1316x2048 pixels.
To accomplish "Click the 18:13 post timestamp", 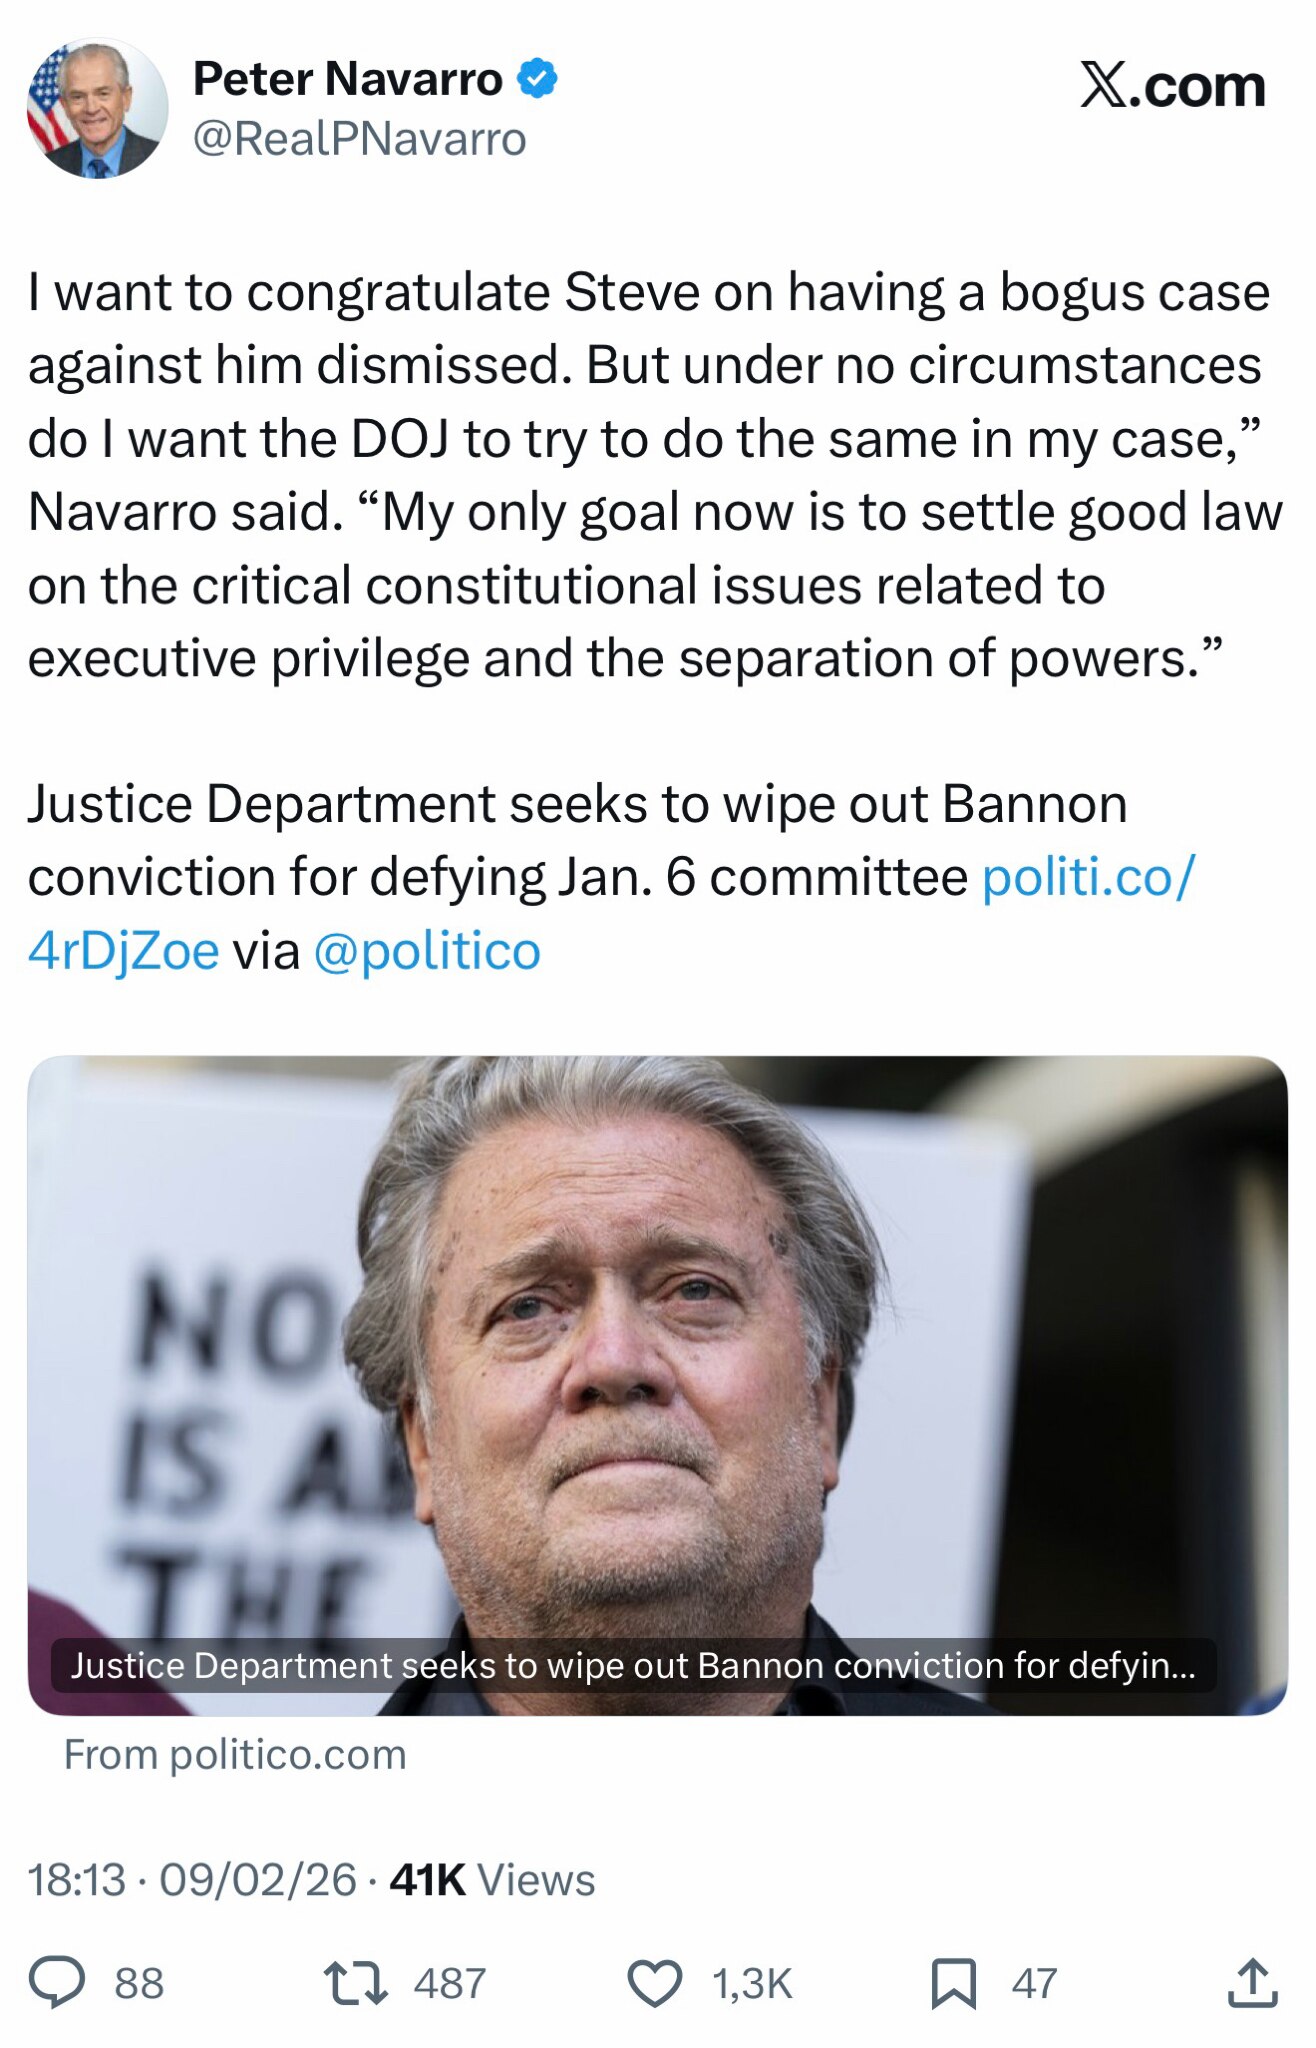I will tap(77, 1879).
